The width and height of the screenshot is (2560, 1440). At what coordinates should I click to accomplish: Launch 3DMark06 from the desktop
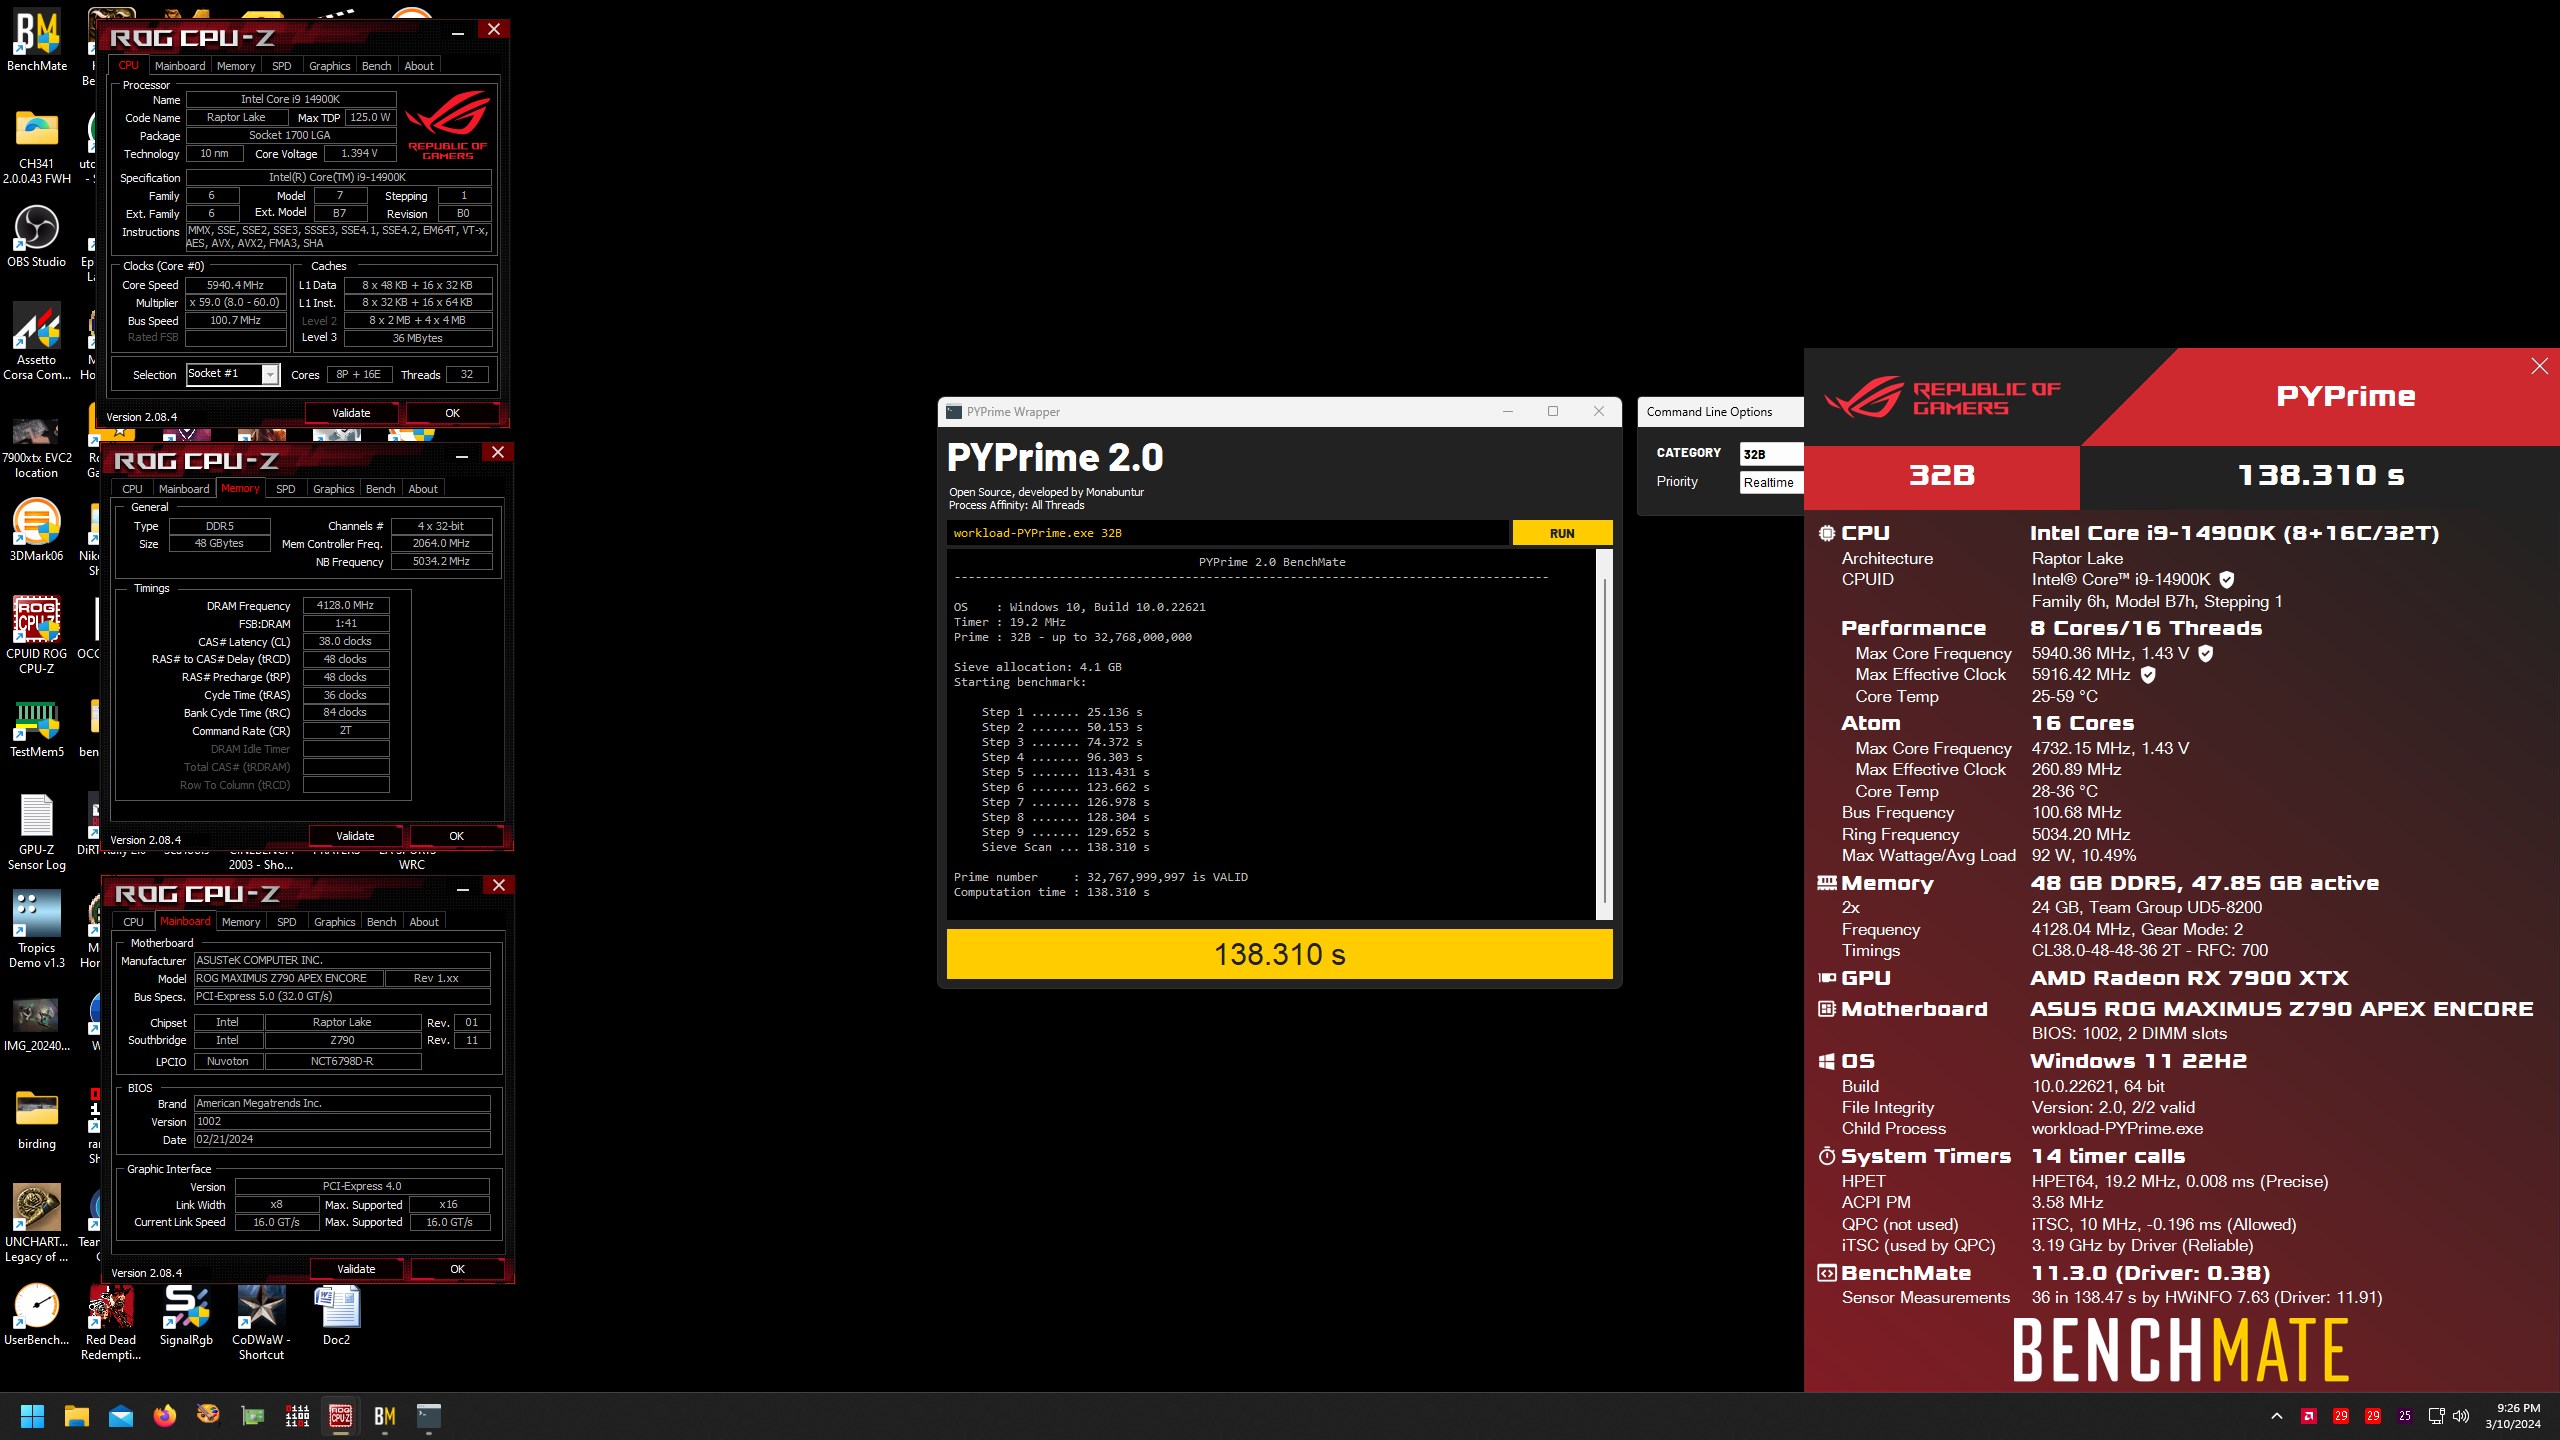[37, 530]
